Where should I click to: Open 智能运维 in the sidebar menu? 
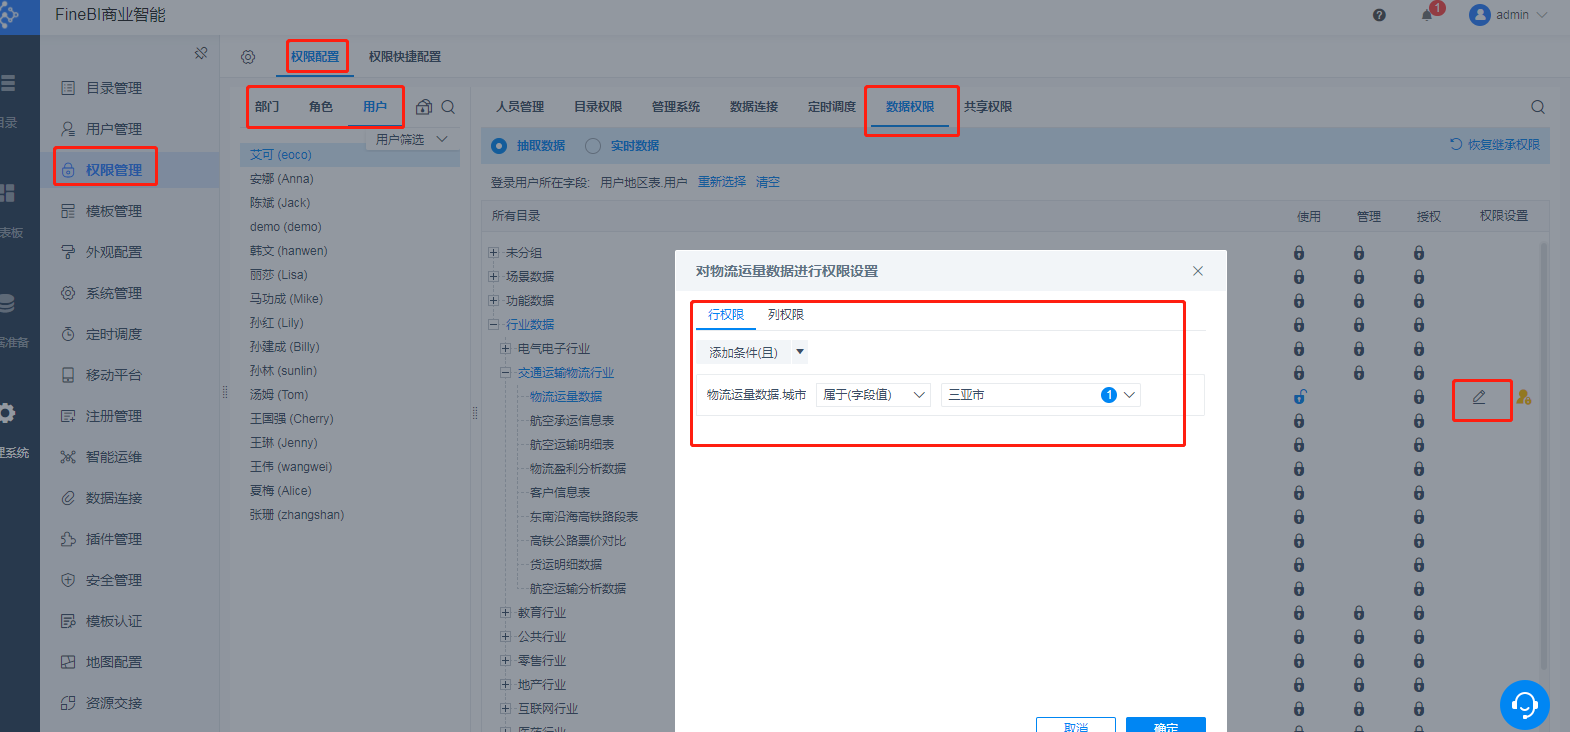114,457
